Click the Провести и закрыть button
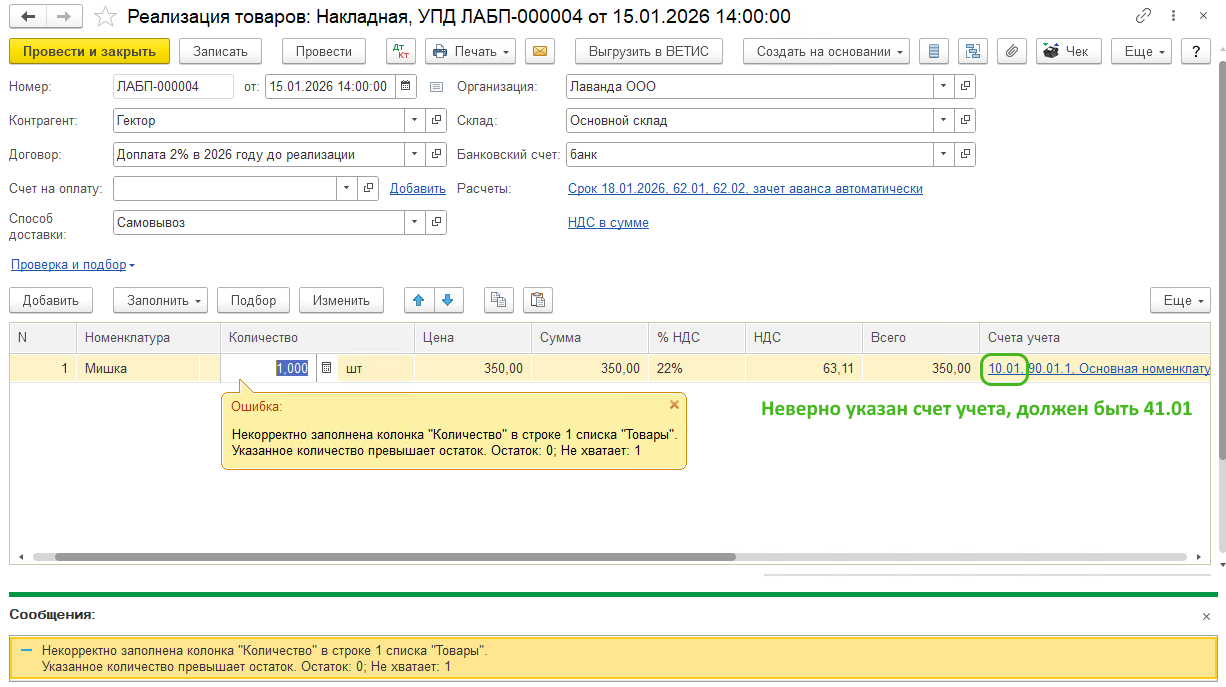 (x=89, y=51)
